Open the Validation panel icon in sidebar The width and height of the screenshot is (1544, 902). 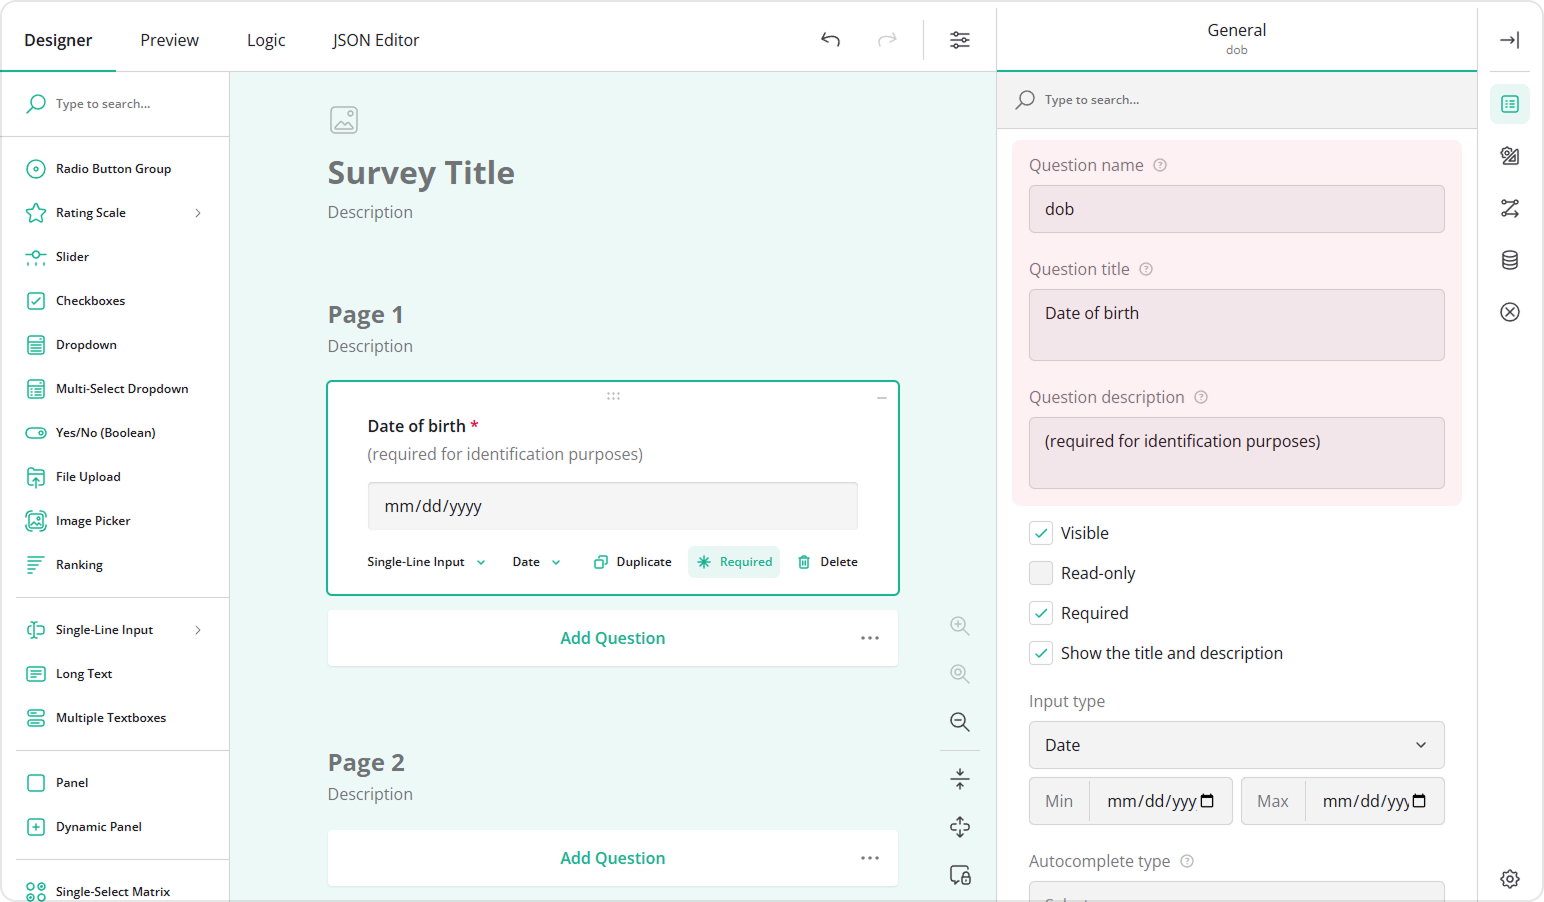(x=1510, y=311)
